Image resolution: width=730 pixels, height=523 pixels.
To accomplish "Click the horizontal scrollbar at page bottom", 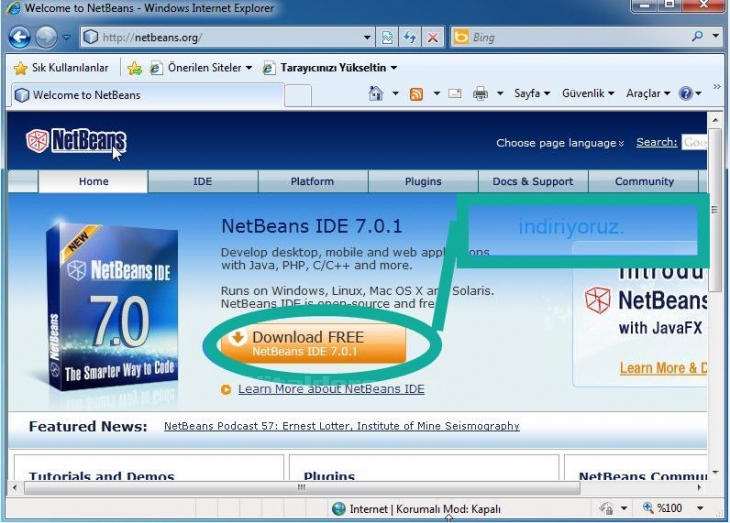I will pyautogui.click(x=300, y=488).
